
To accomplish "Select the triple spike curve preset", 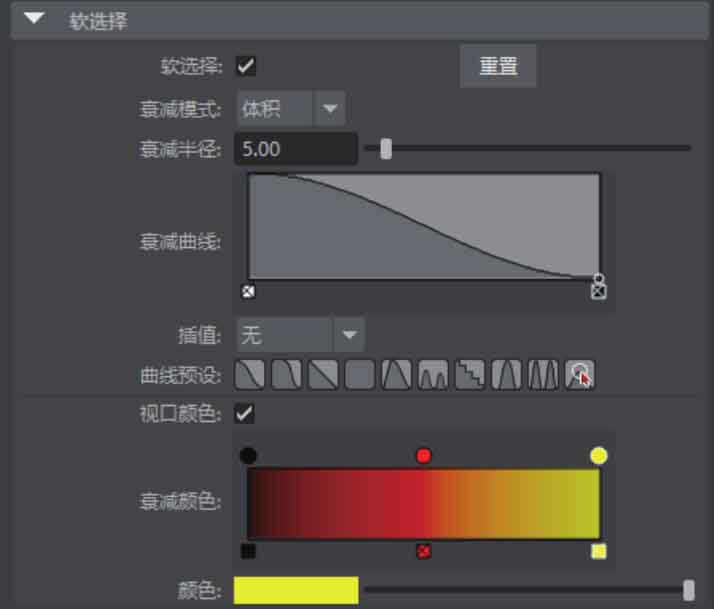I will 543,375.
